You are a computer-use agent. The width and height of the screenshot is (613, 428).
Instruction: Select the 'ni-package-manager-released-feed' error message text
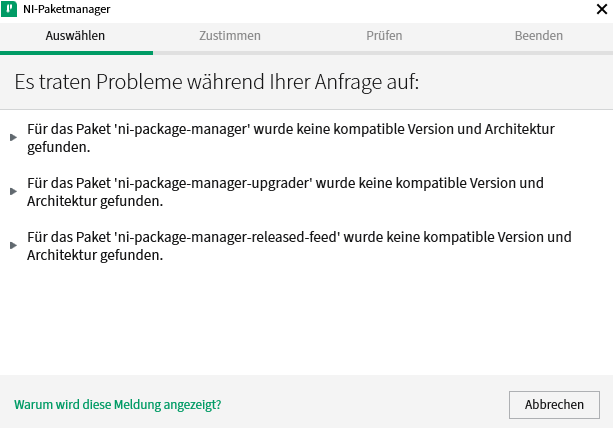click(x=298, y=246)
